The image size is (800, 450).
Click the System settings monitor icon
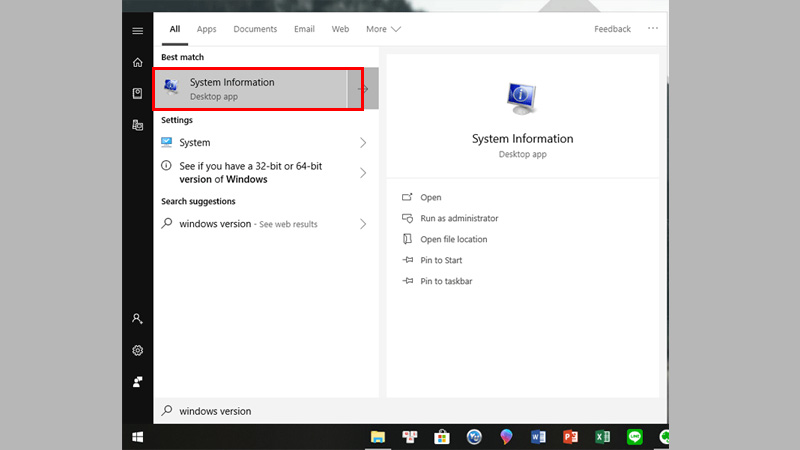166,142
